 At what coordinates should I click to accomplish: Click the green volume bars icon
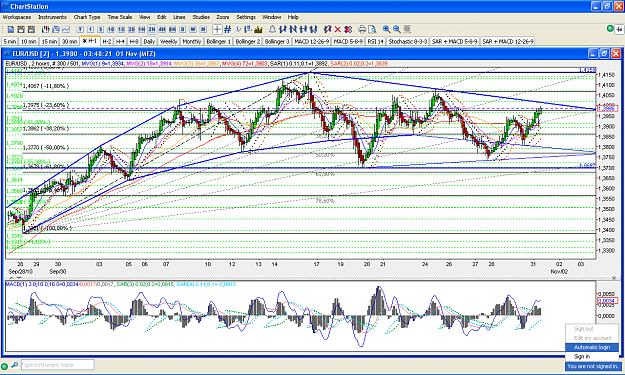258,29
